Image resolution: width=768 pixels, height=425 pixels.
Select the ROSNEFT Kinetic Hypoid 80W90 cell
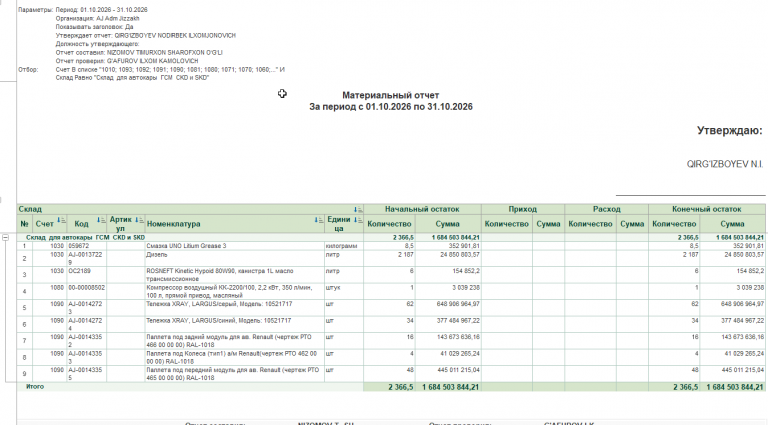[235, 275]
